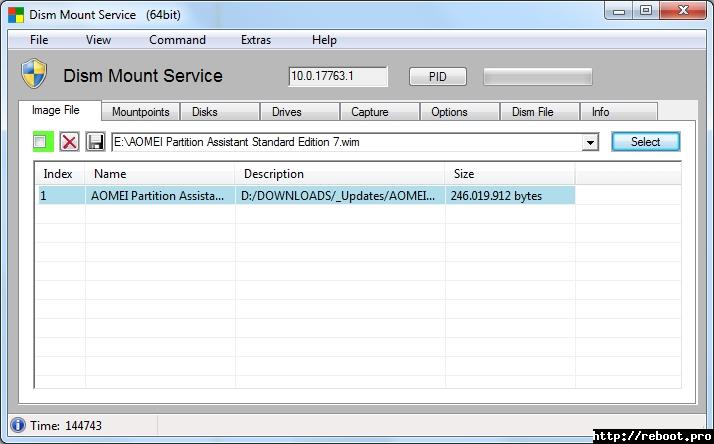
Task: Click the PID button
Action: [x=438, y=77]
